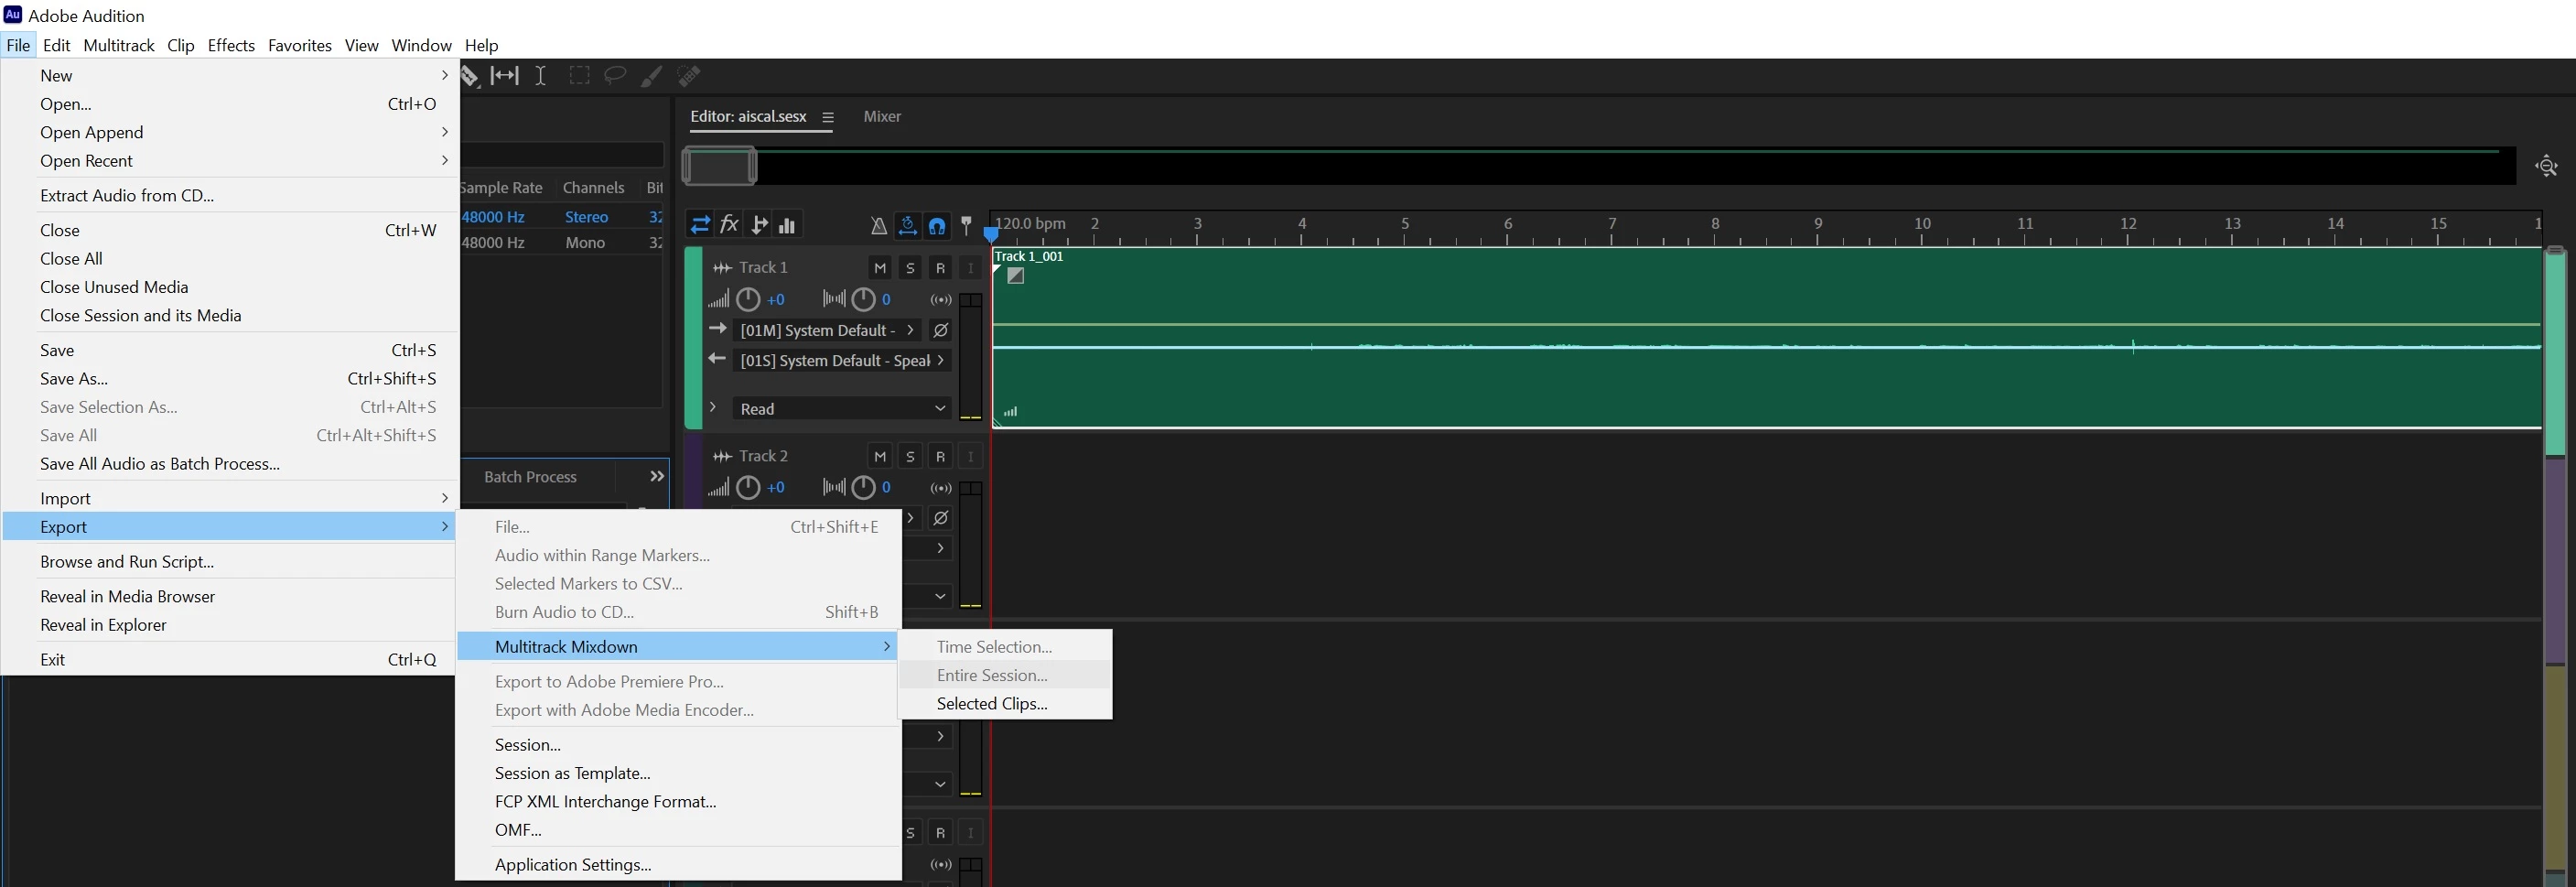Toggle Track 1 polarity reverse button
Viewport: 2576px width, 887px height.
pos(941,330)
